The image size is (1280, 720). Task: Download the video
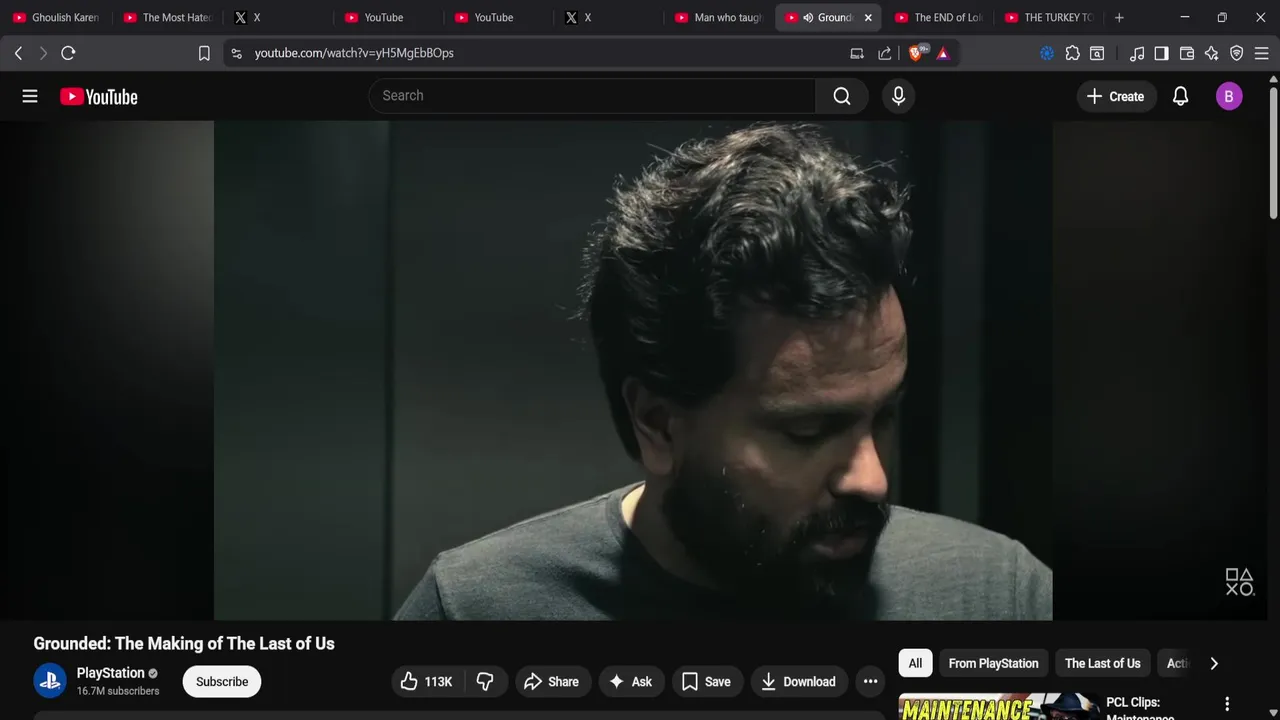point(799,682)
